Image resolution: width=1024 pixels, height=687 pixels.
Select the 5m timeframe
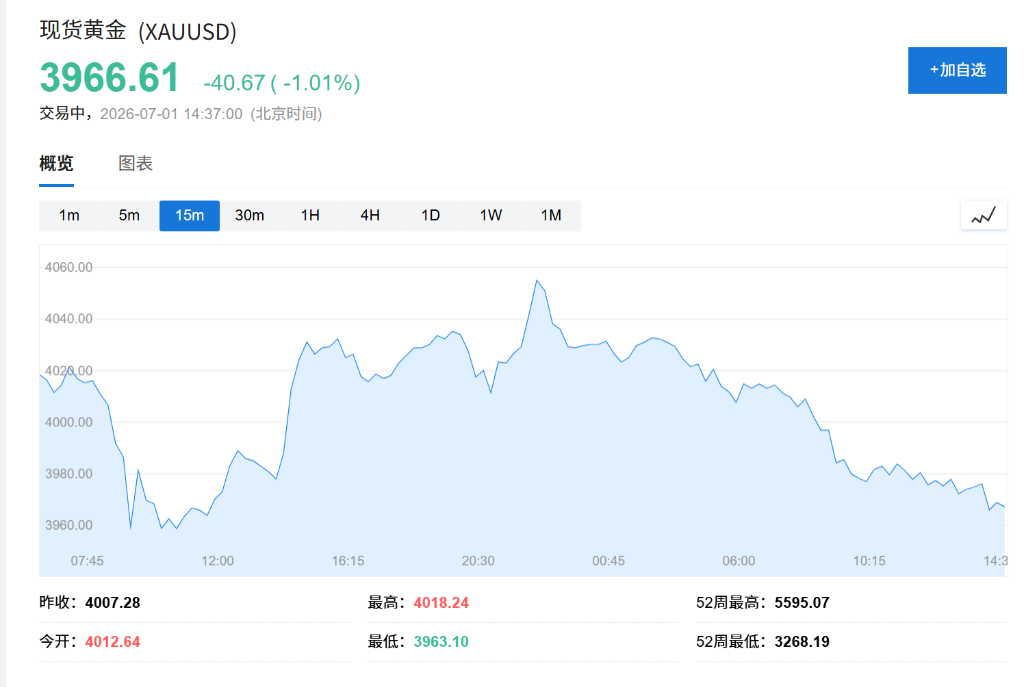point(129,216)
